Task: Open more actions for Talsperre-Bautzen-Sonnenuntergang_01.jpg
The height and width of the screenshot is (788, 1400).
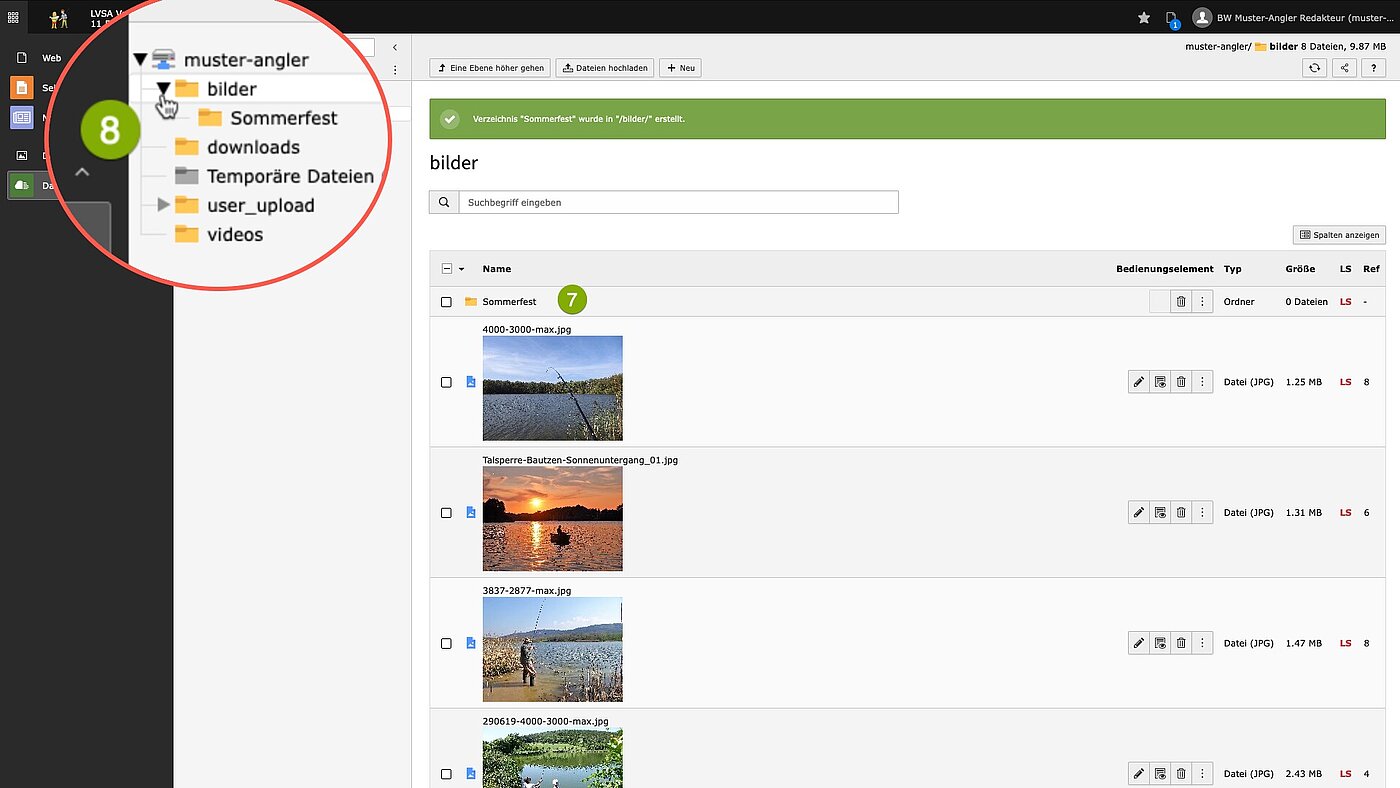Action: 1202,513
